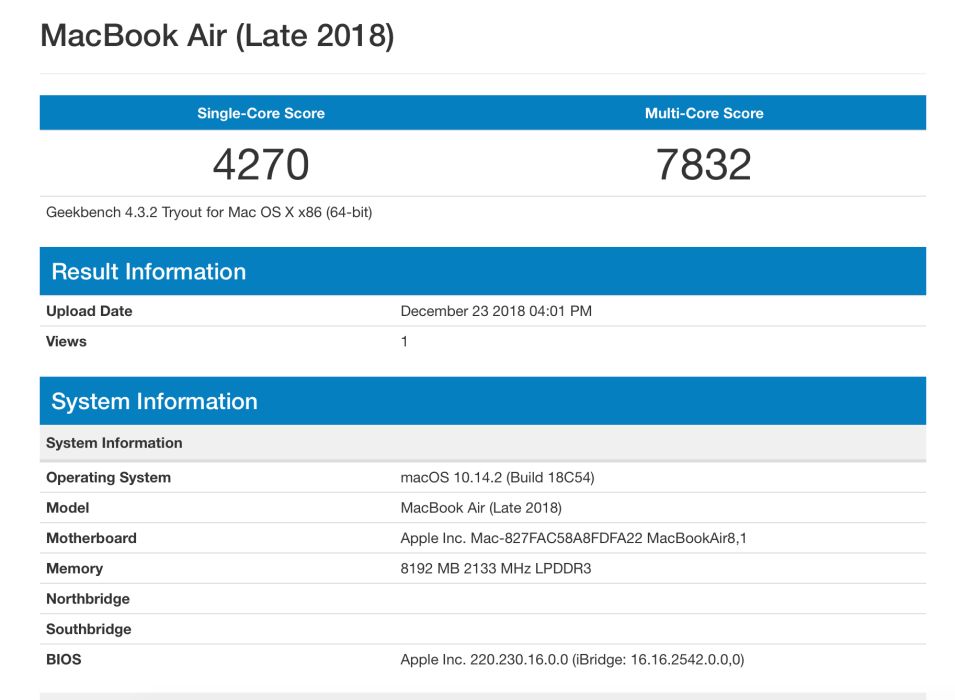Viewport: 955px width, 700px height.
Task: Select the Single-Core Score header
Action: (x=261, y=113)
